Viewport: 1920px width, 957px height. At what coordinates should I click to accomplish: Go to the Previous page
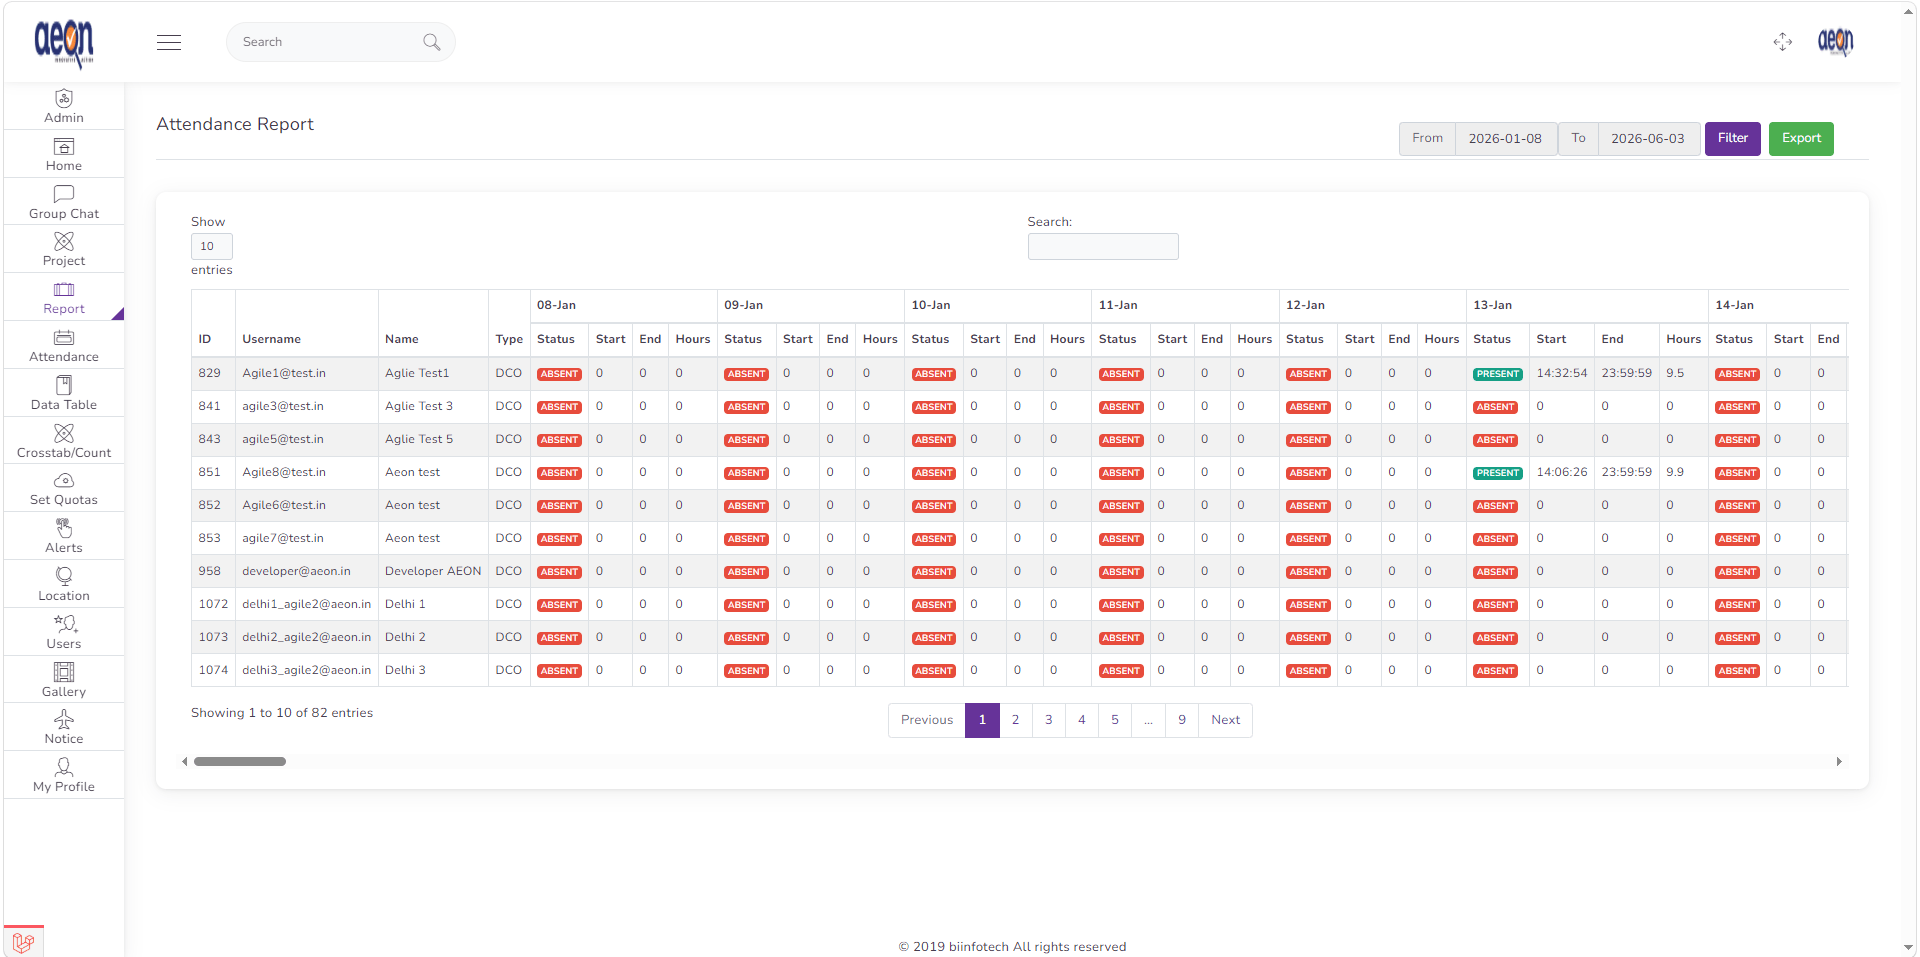pos(927,720)
